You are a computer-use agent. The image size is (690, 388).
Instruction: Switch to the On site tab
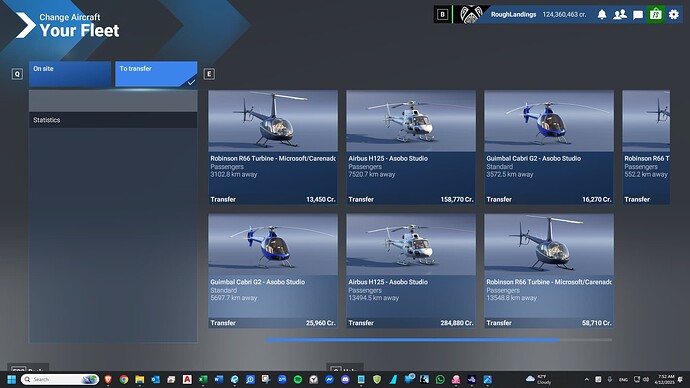(x=70, y=74)
